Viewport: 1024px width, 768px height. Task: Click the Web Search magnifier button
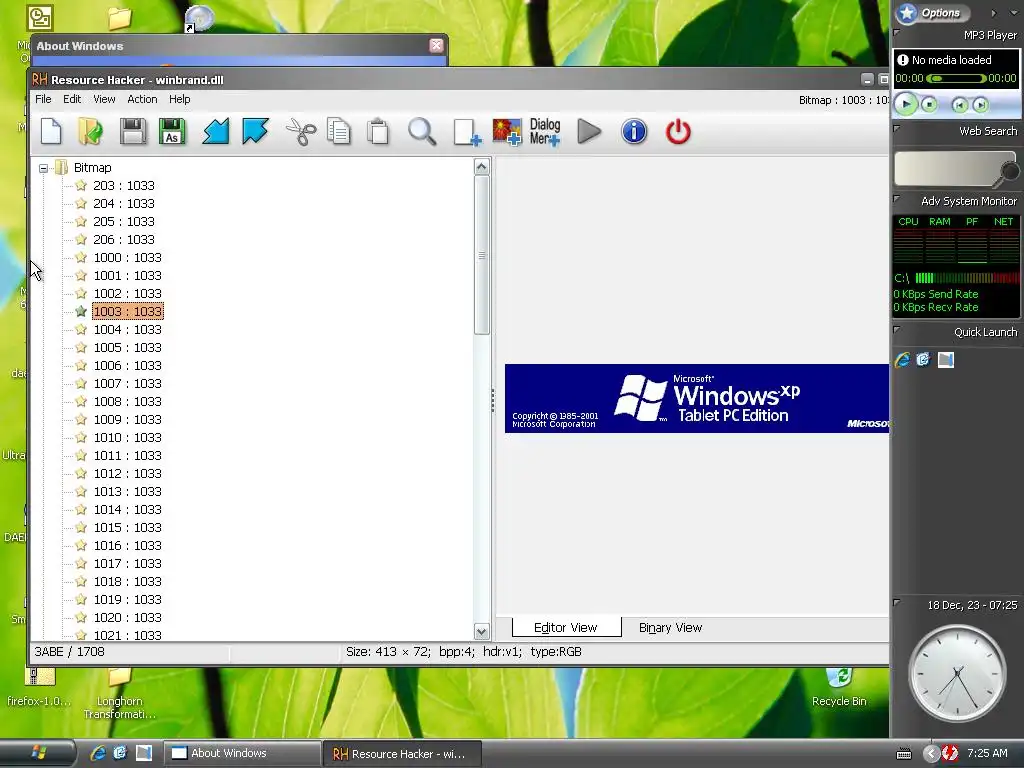[1010, 171]
